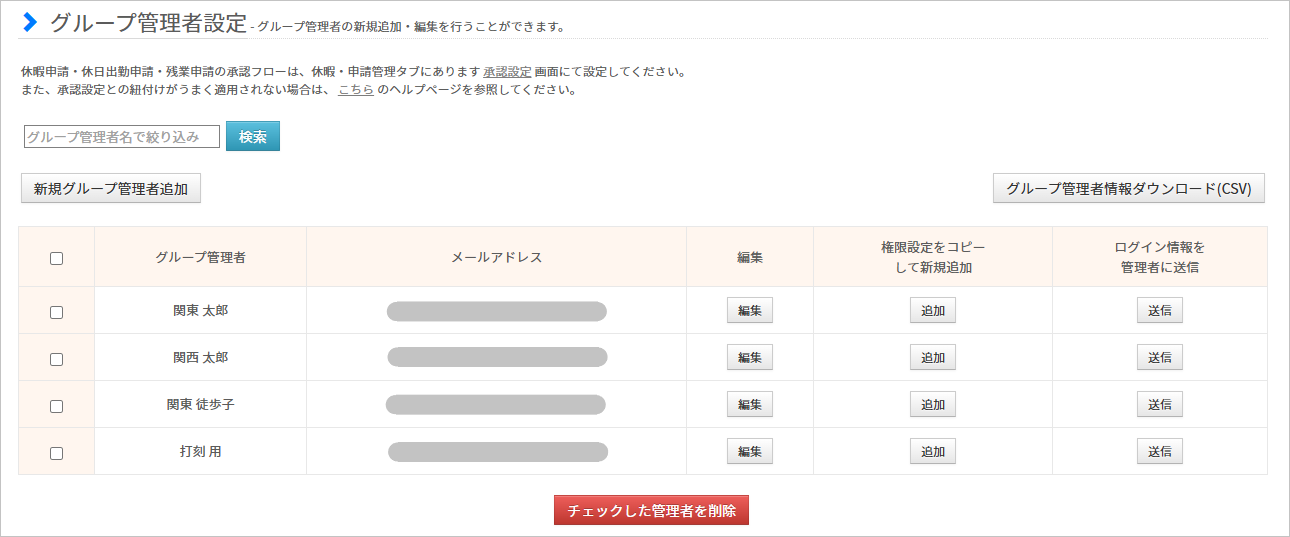Viewport: 1290px width, 537px height.
Task: Click 編集 in the 打刻 用 row
Action: [x=750, y=452]
